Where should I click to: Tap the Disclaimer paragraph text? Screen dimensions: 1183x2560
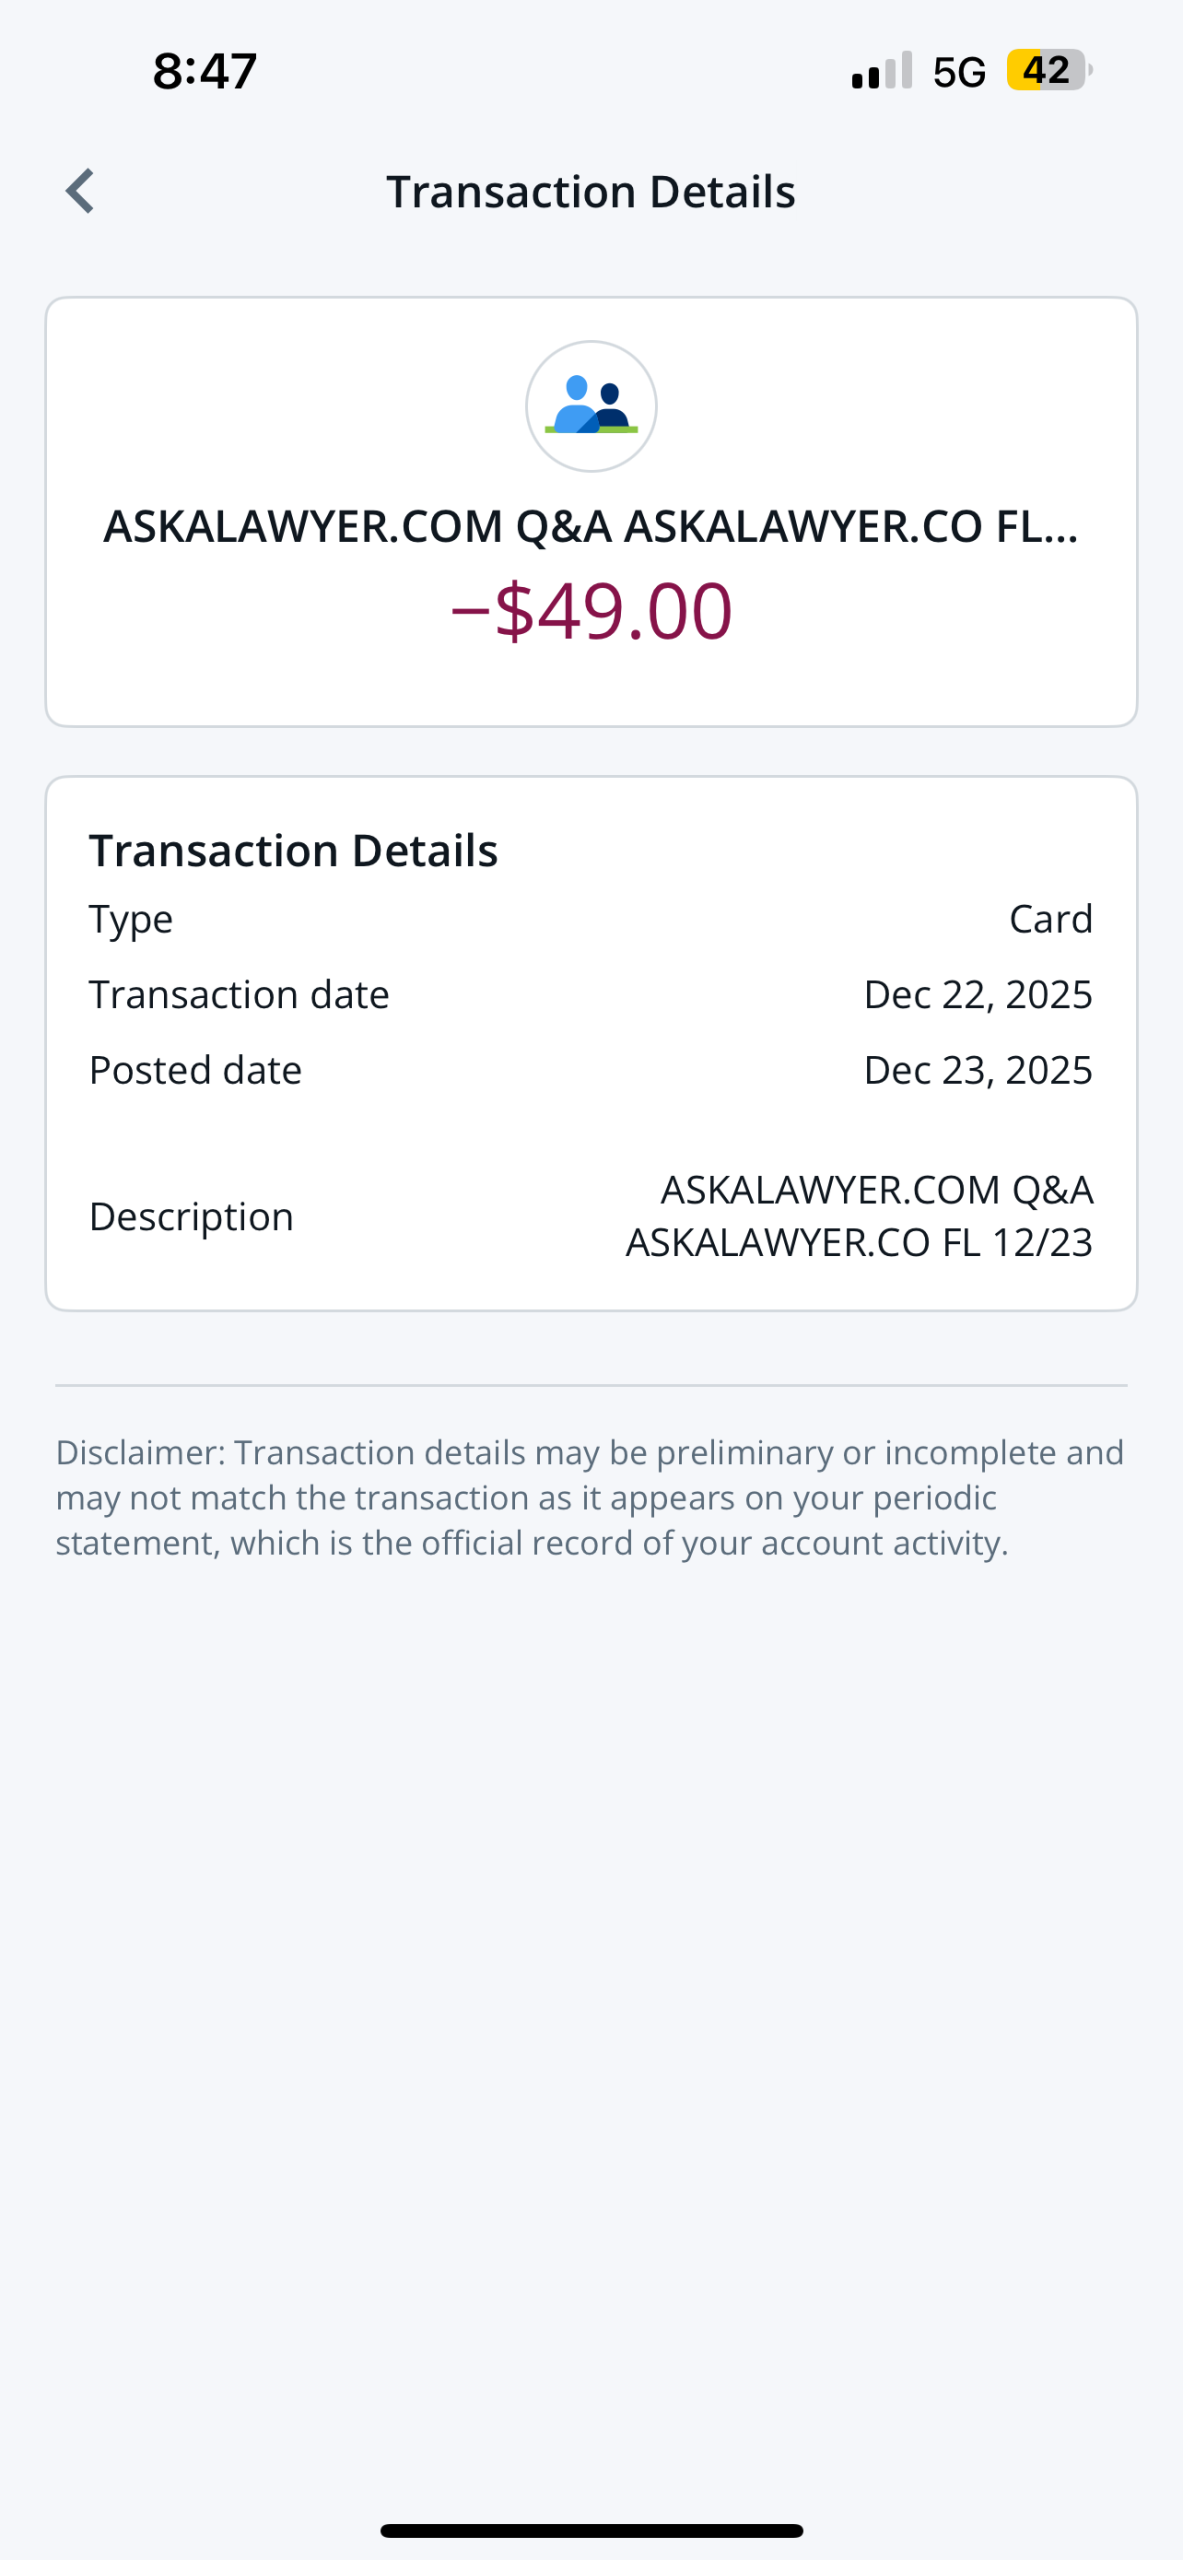590,1498
